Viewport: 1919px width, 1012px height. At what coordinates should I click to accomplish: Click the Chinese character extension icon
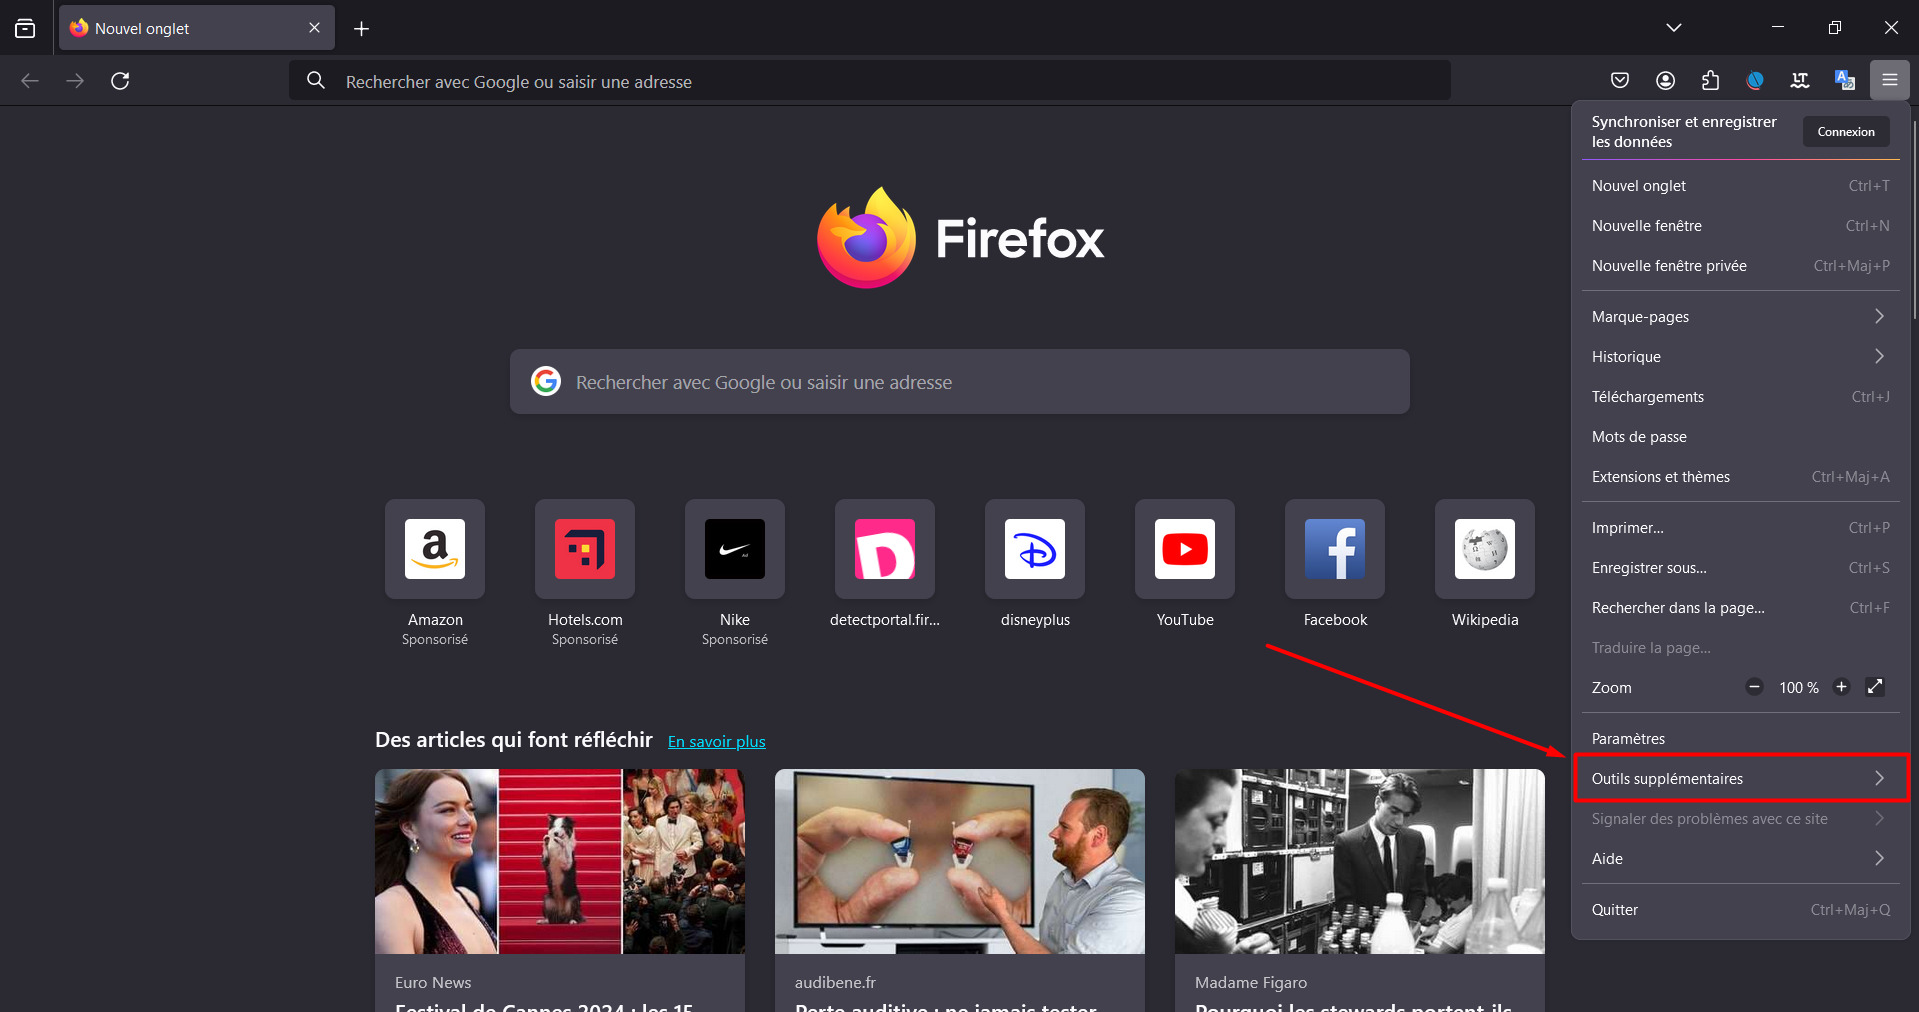[1800, 80]
